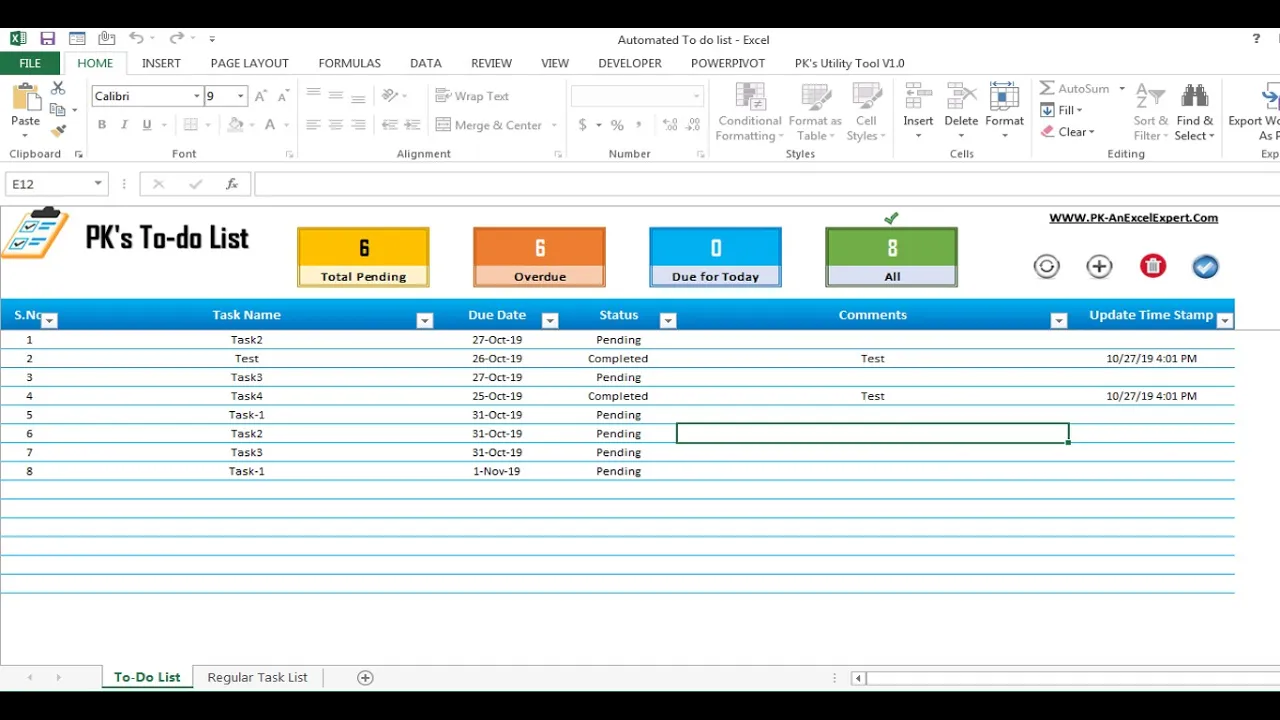The height and width of the screenshot is (720, 1280).
Task: Select center align icon
Action: point(336,125)
